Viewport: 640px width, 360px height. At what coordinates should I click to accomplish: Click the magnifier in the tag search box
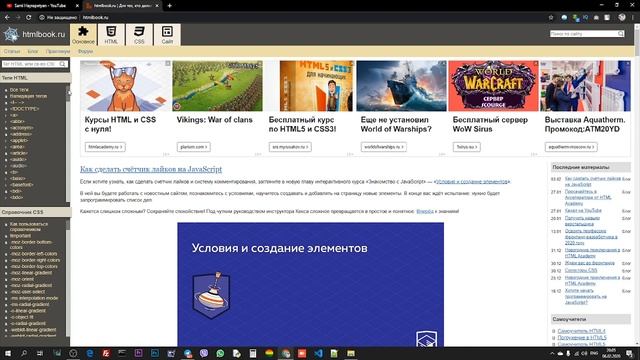[62, 64]
